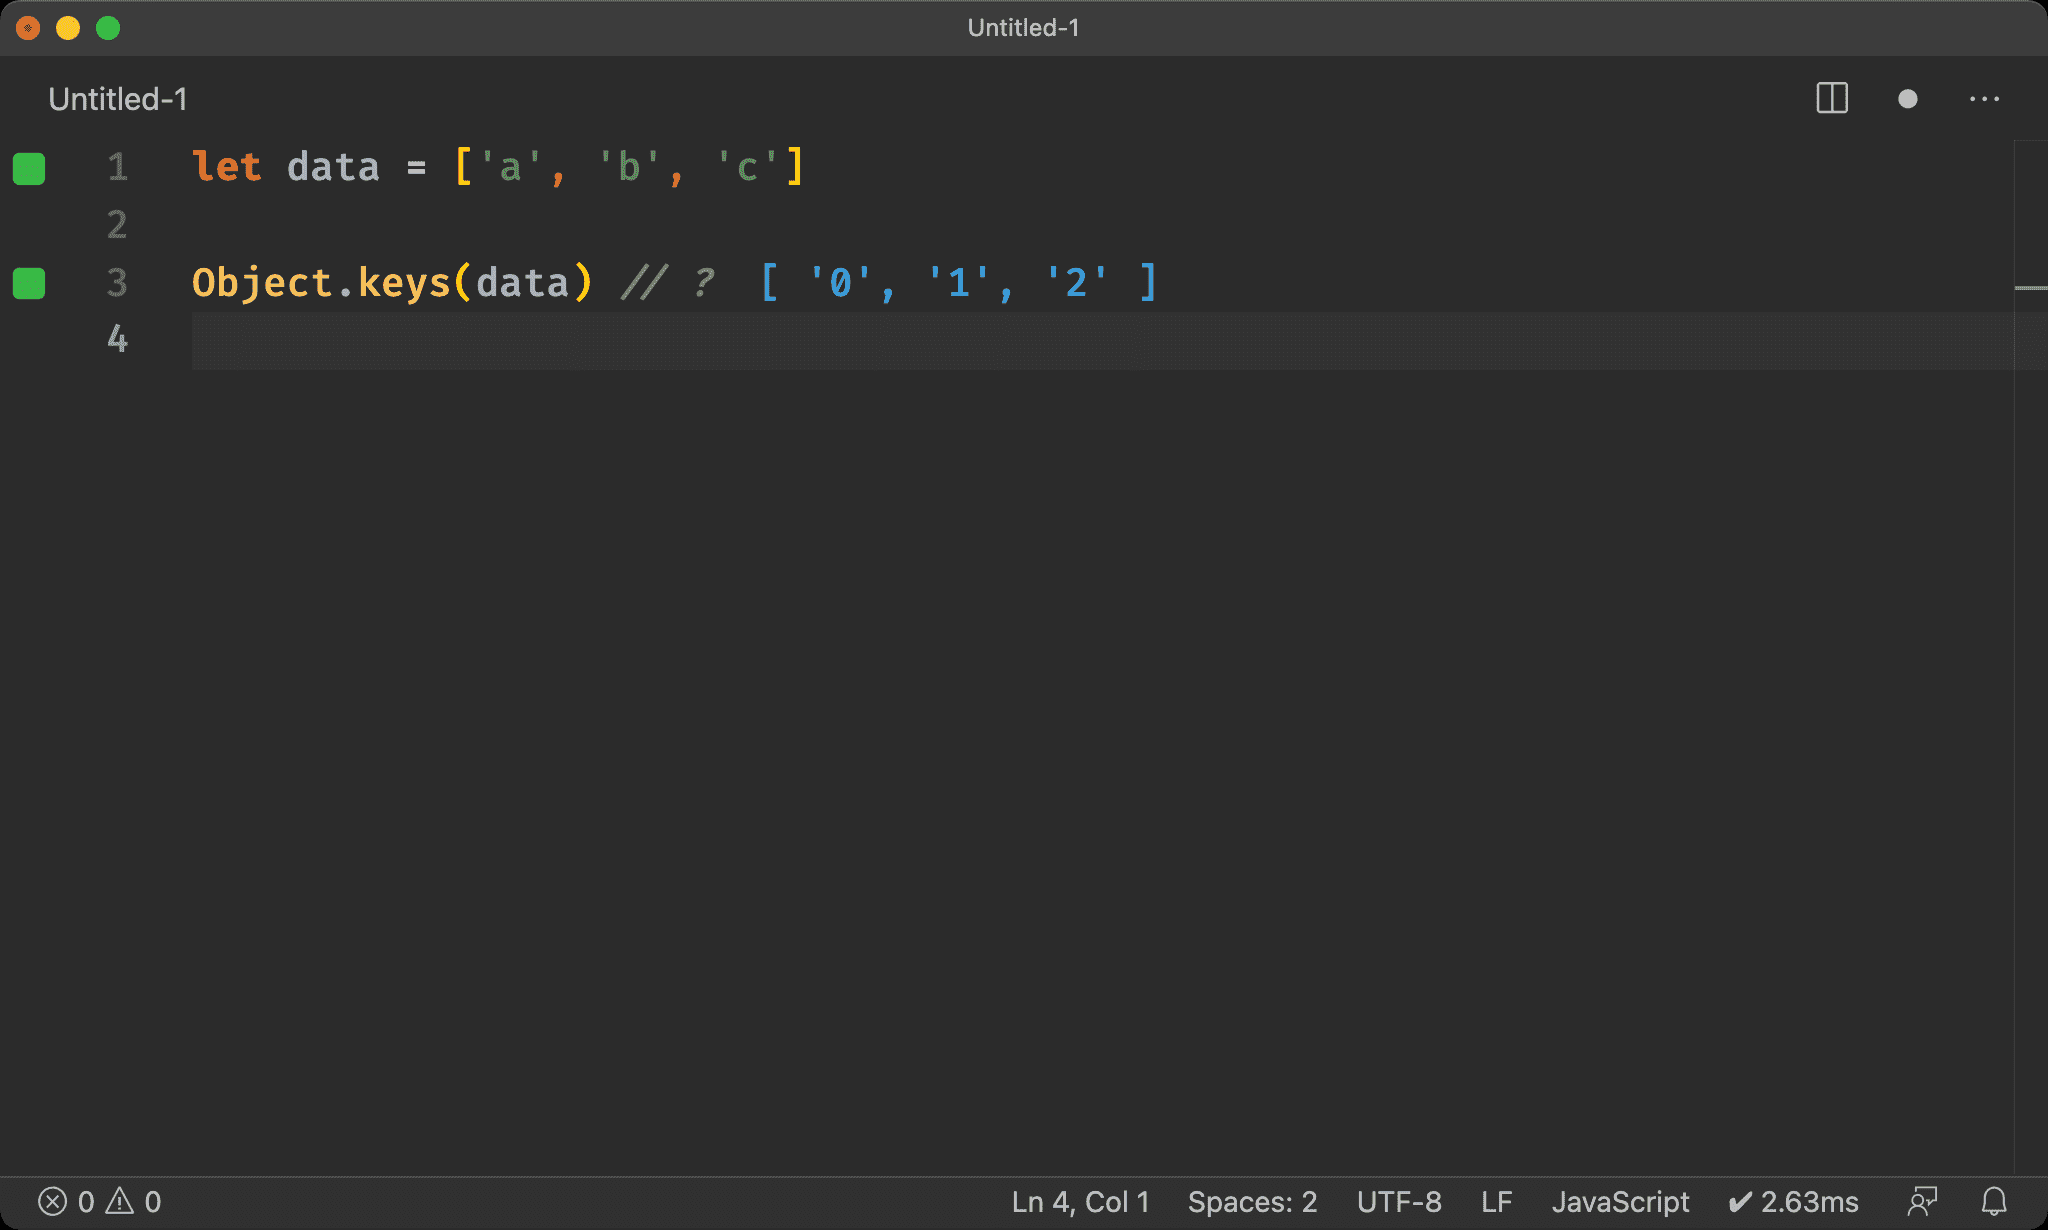Open the Spaces: 2 indentation selector

(x=1252, y=1201)
